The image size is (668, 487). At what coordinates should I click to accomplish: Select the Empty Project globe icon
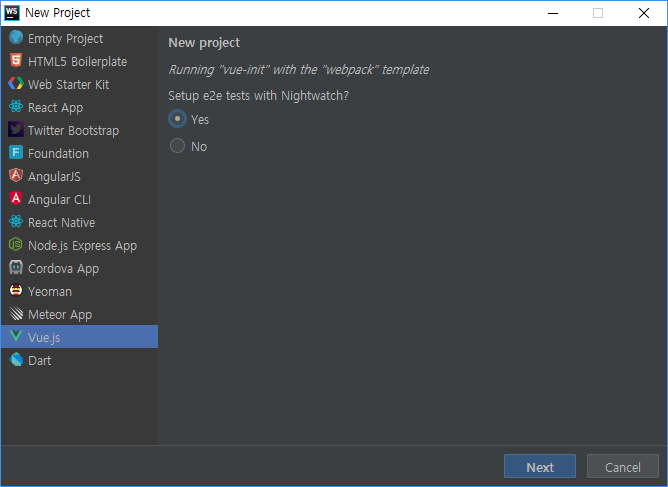(16, 37)
